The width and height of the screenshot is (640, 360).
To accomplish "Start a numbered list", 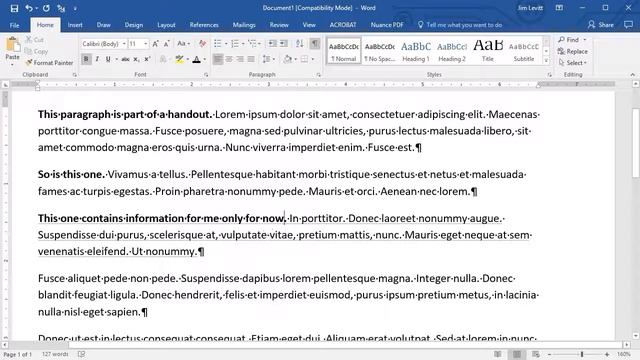I will pos(235,44).
